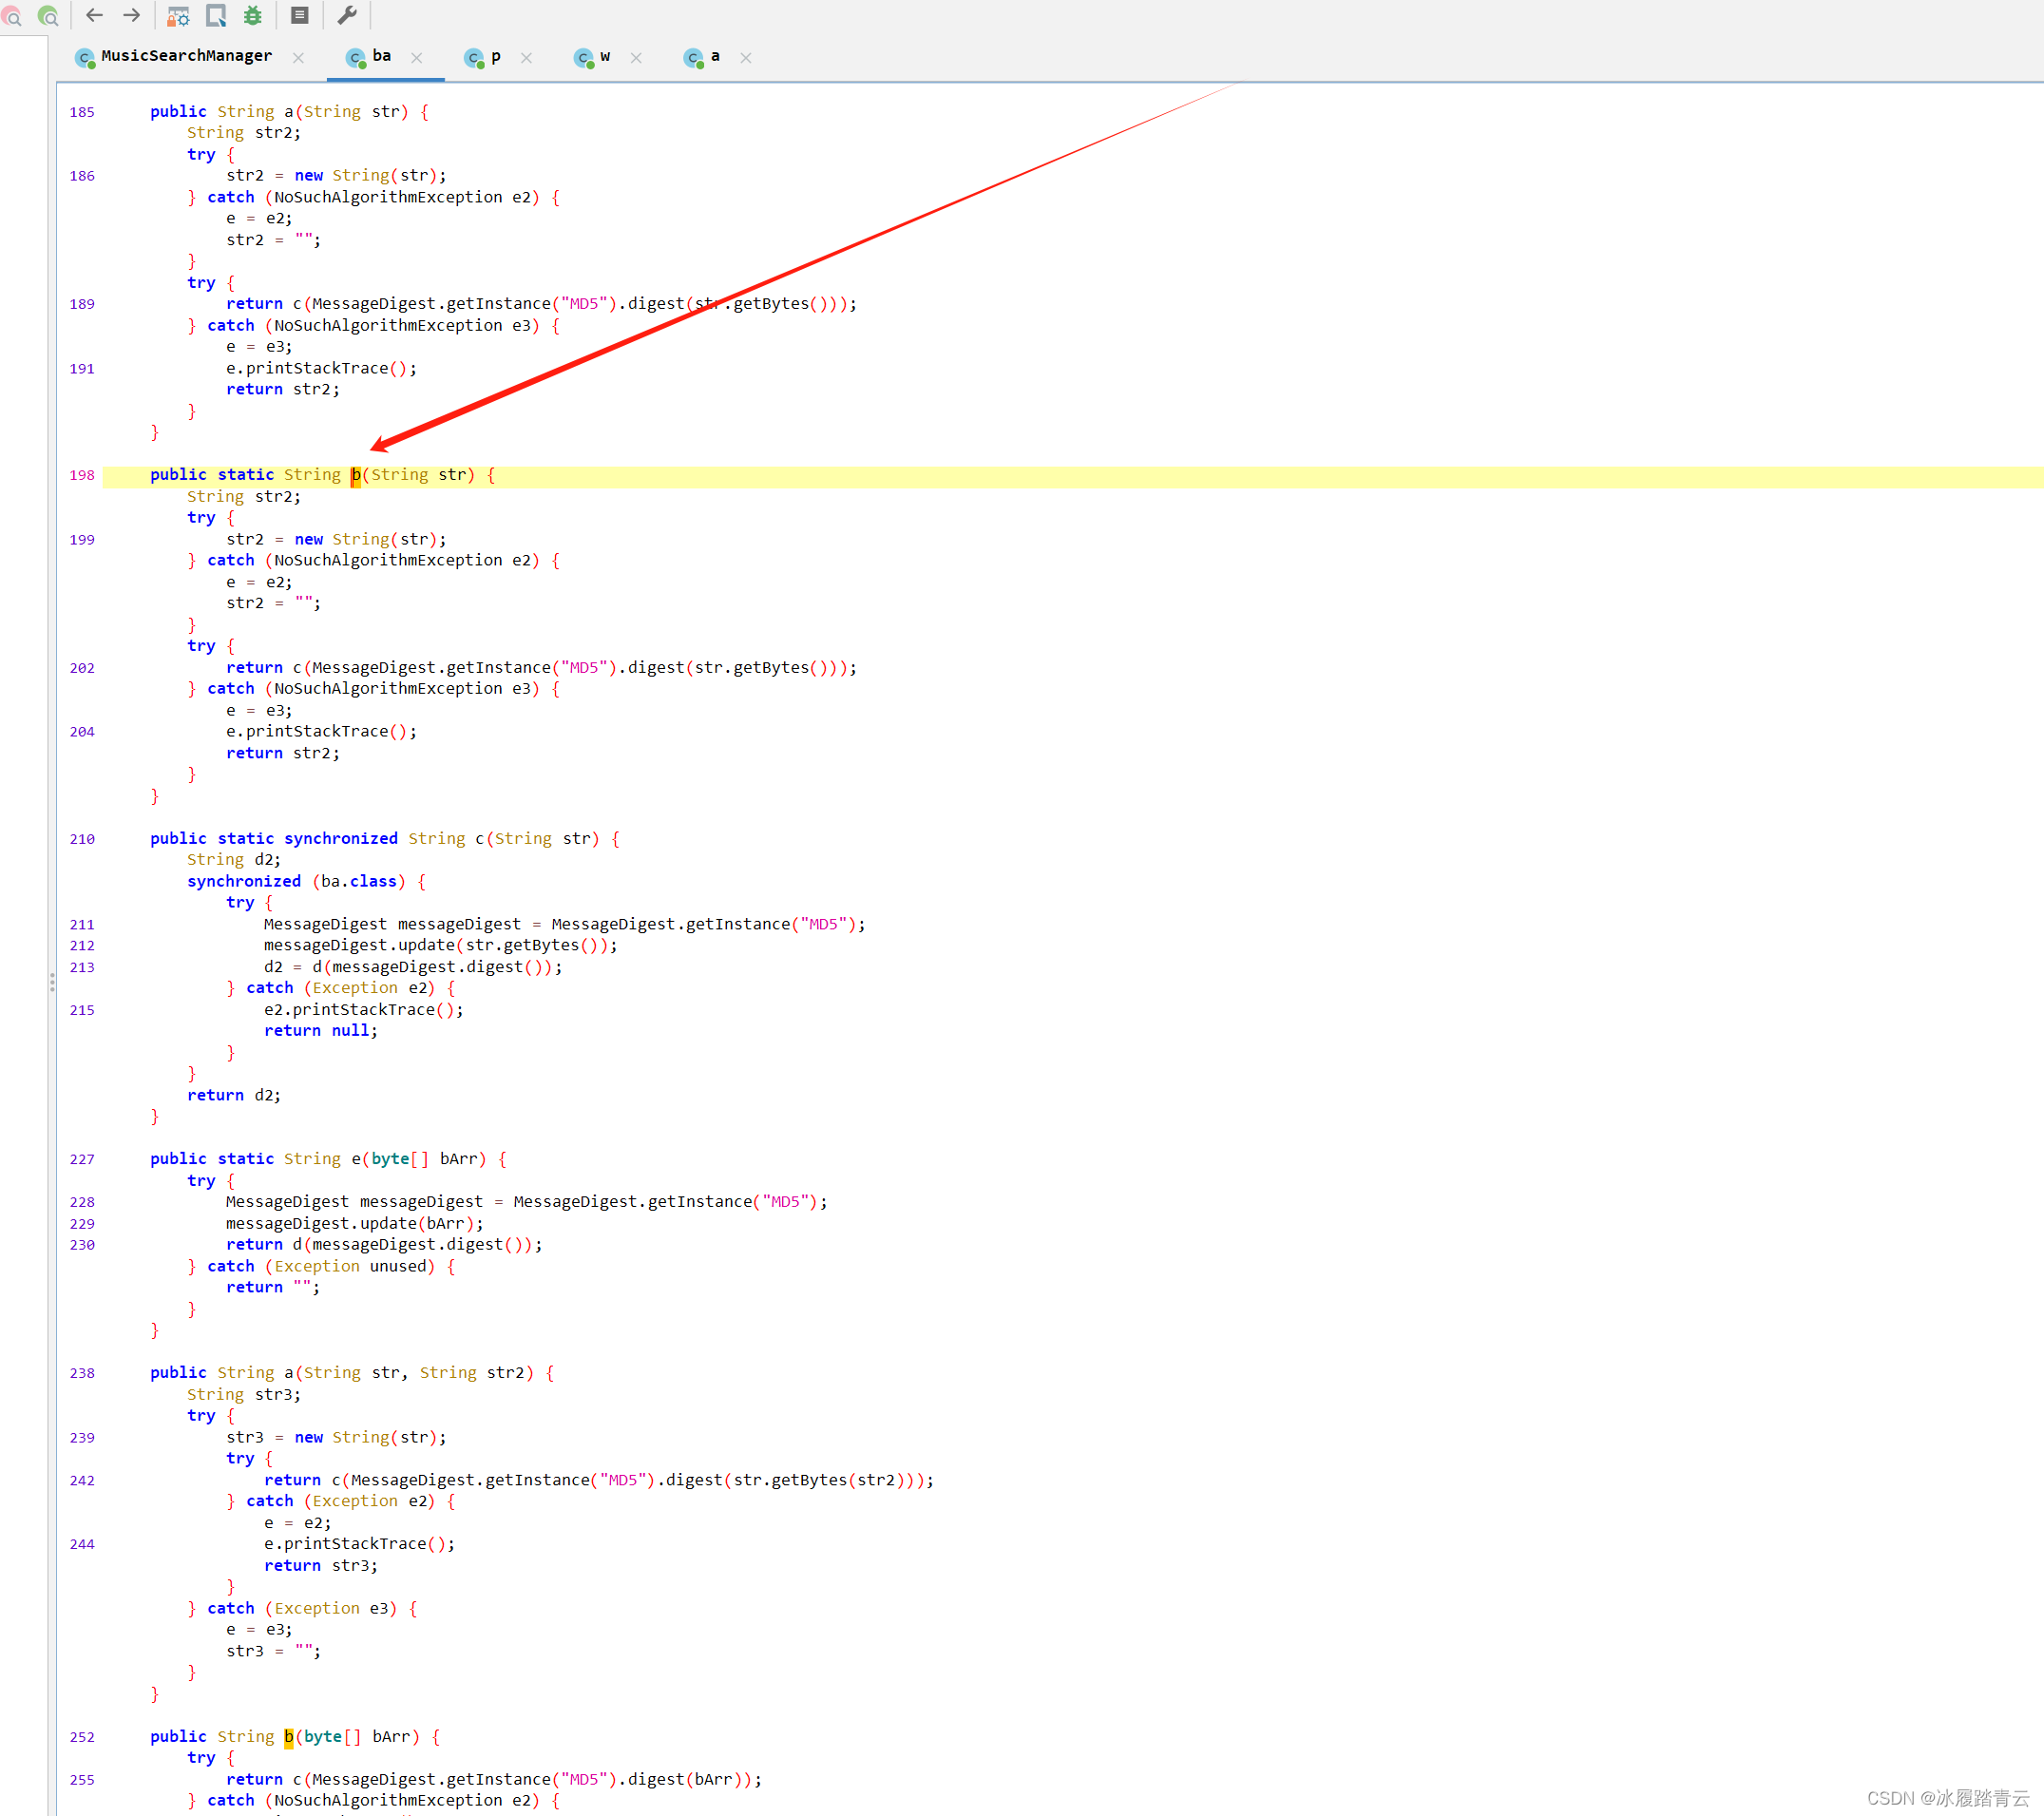Click digest(bArr) call on line 255

(x=685, y=1780)
